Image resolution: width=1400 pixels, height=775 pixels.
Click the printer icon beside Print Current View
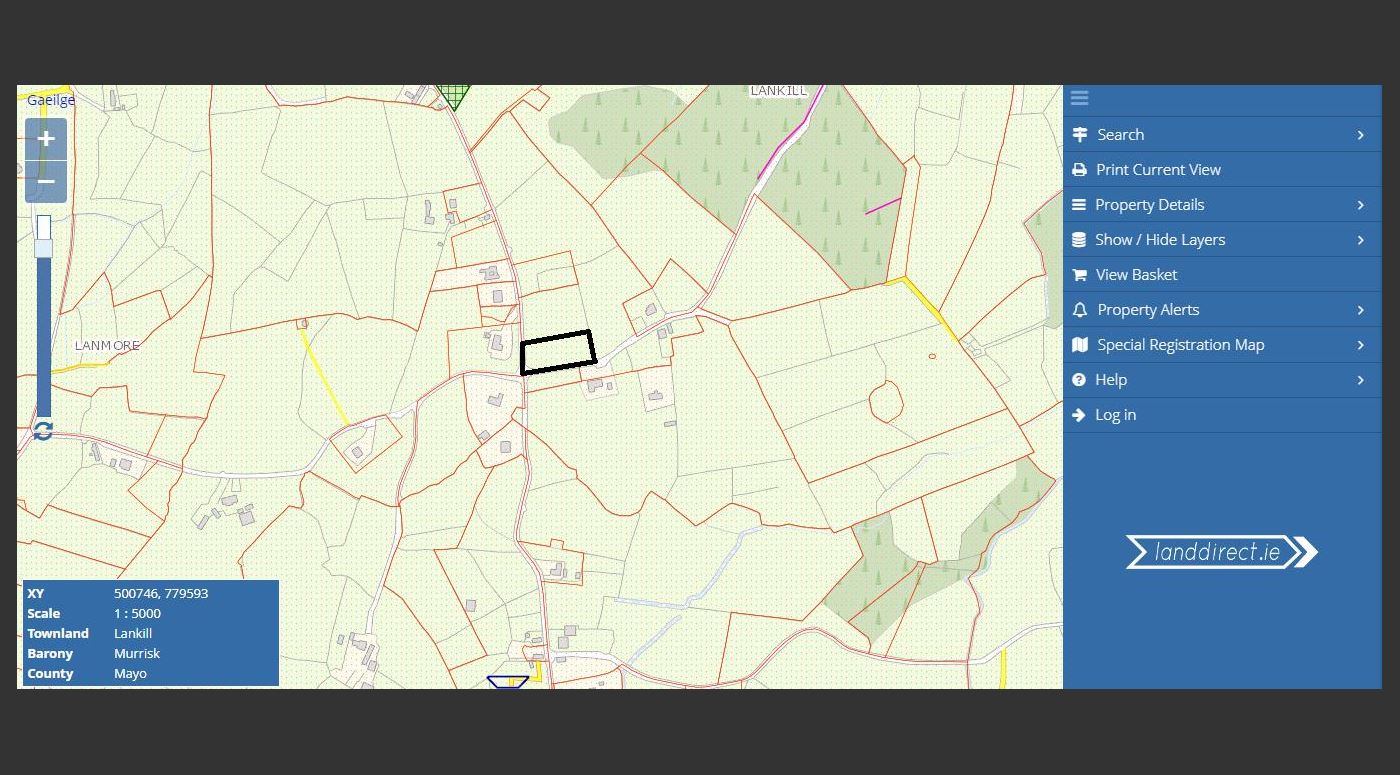tap(1079, 170)
